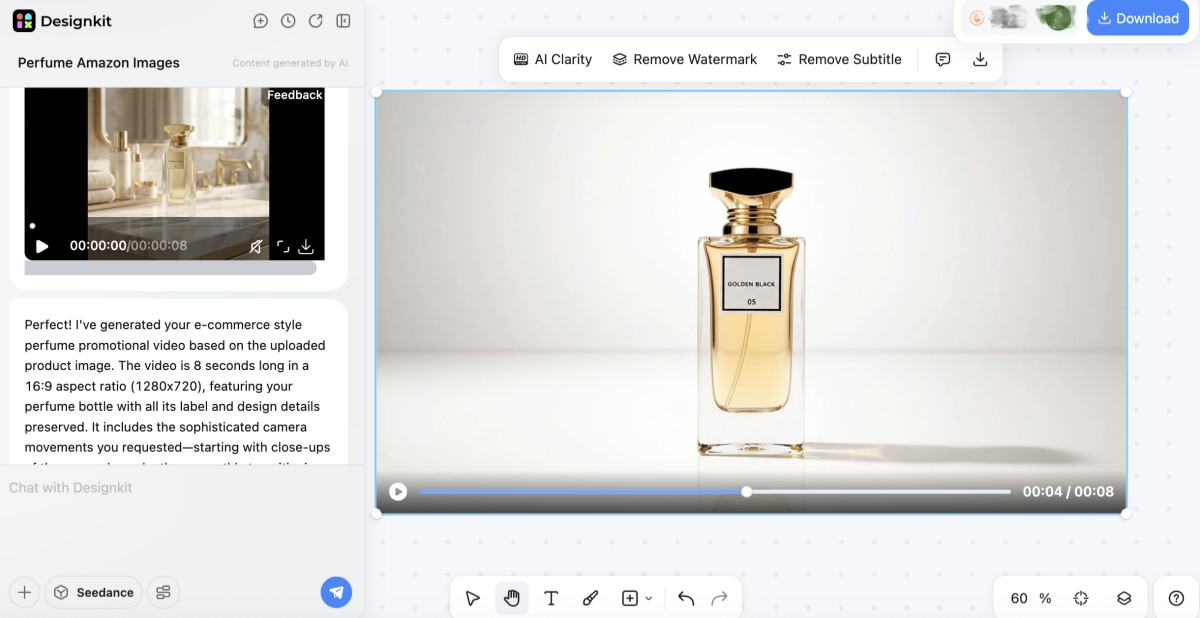Open the Feedback panel
Screen dimensions: 1200x618
(293, 95)
